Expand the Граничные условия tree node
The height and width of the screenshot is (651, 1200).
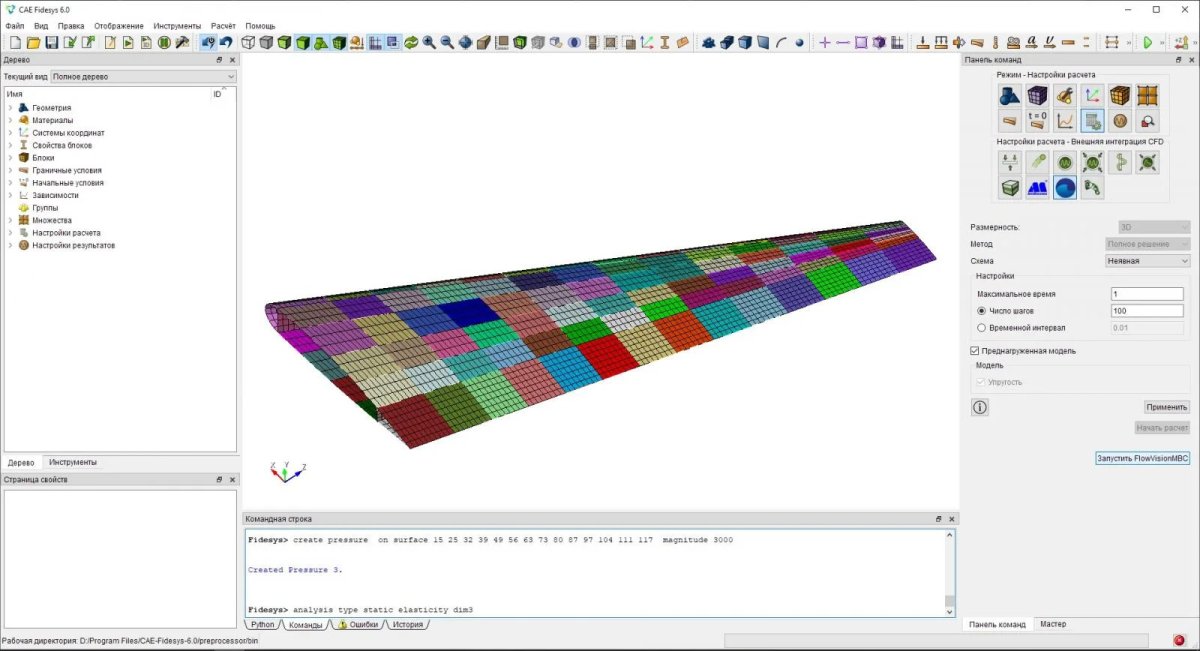[x=11, y=170]
